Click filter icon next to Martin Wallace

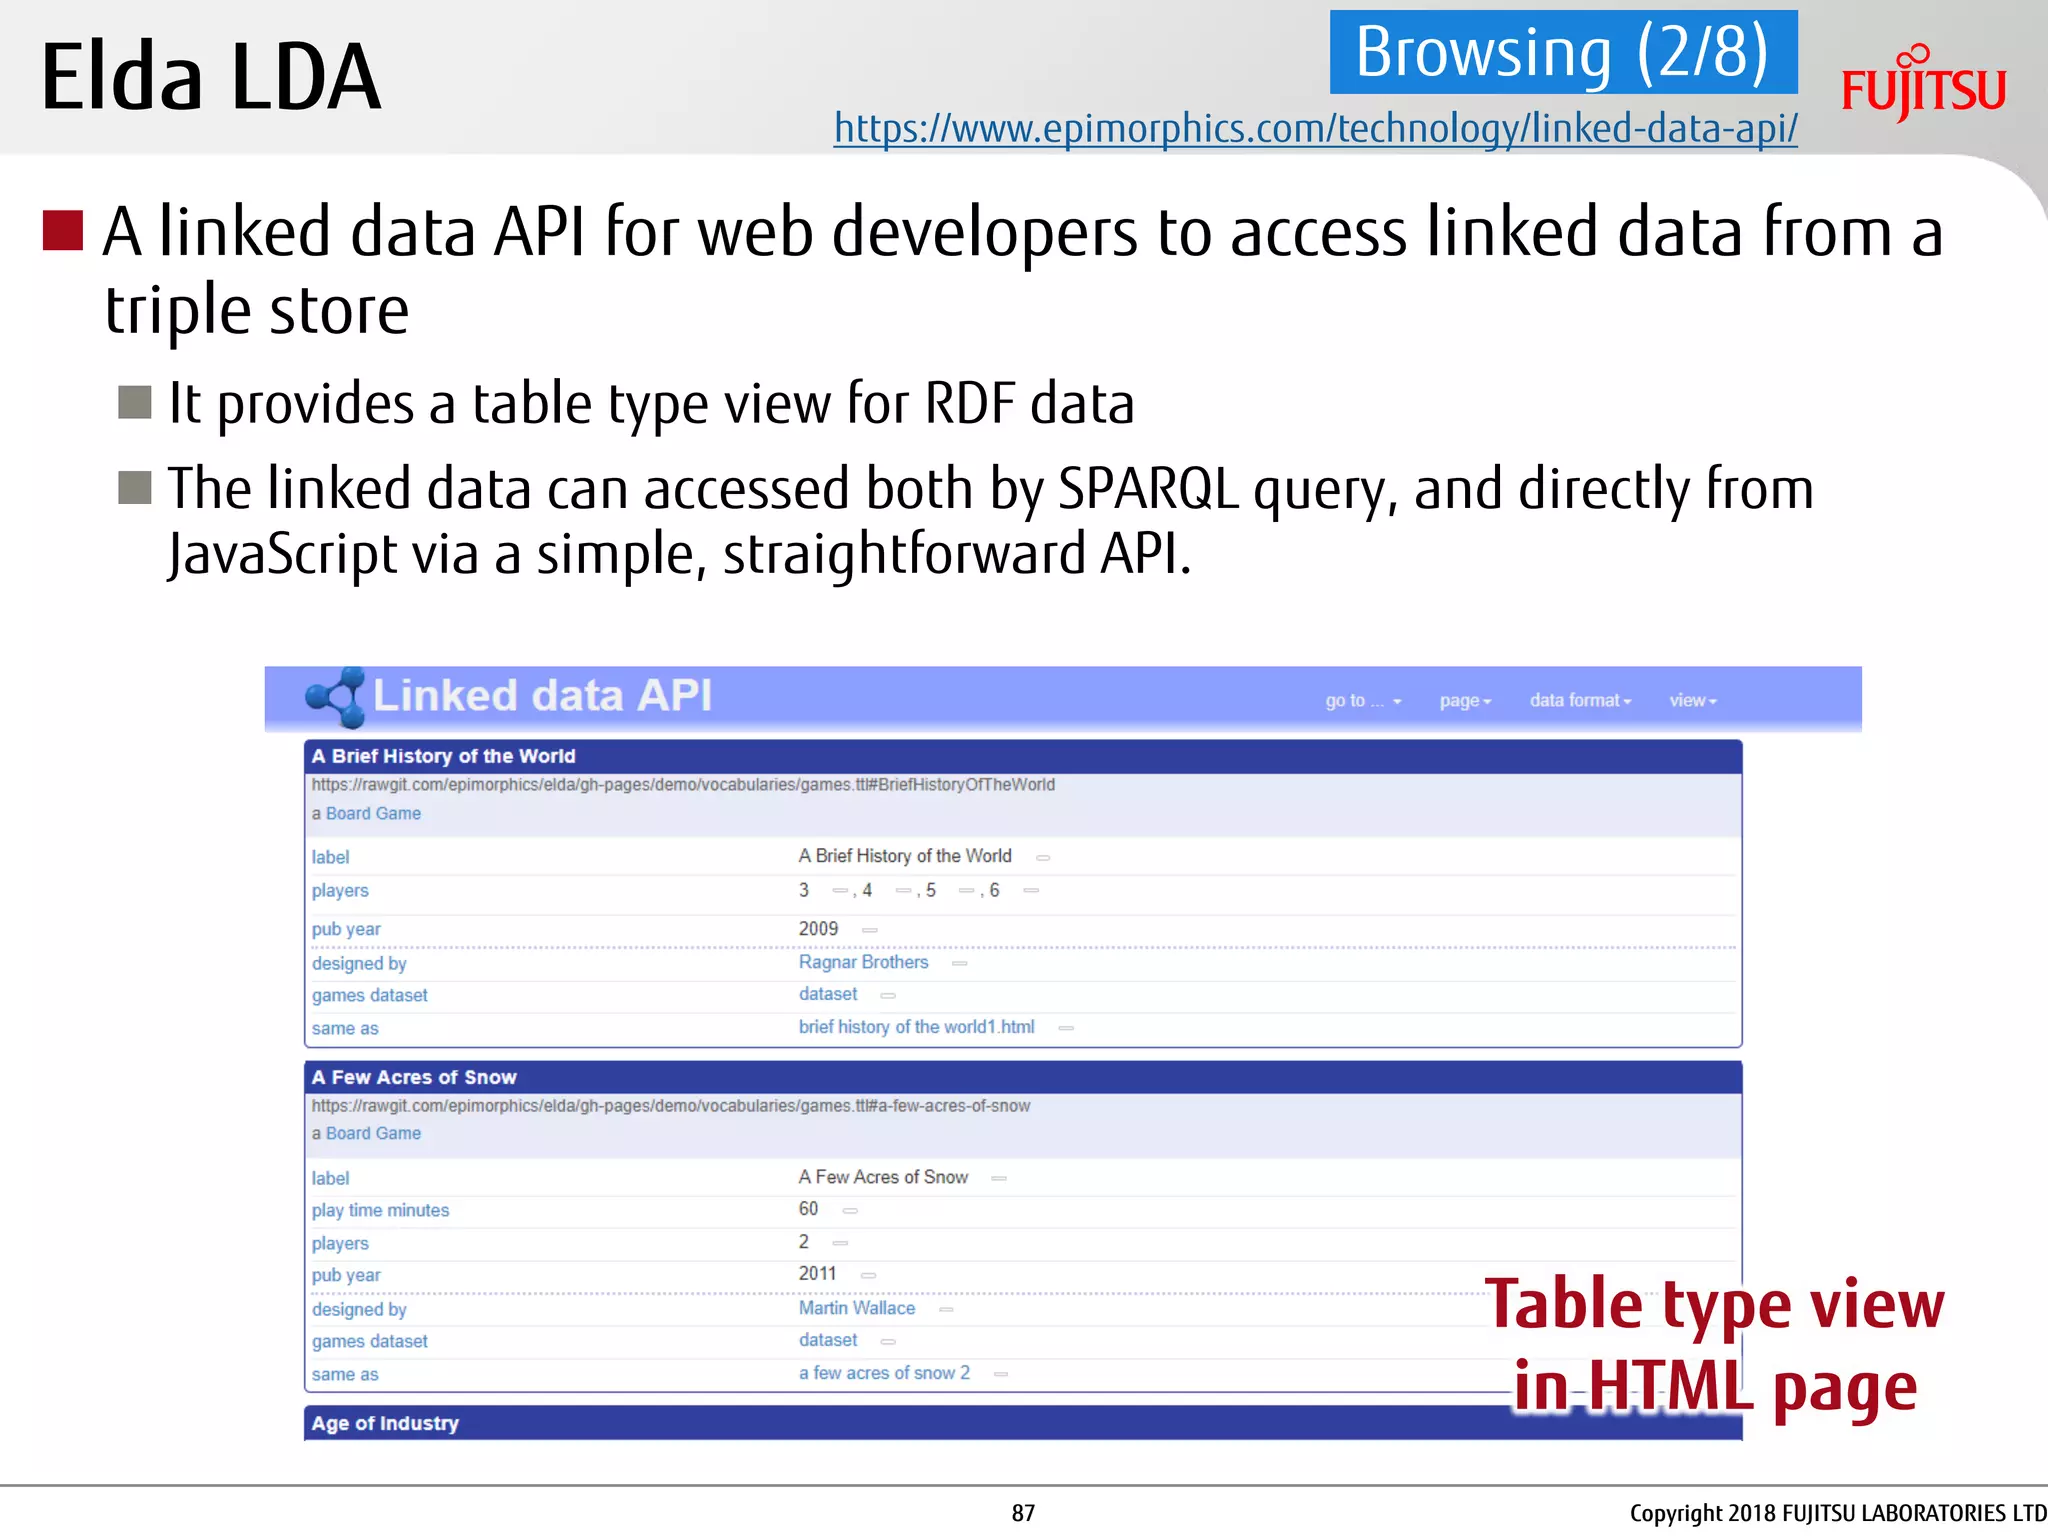pos(946,1309)
